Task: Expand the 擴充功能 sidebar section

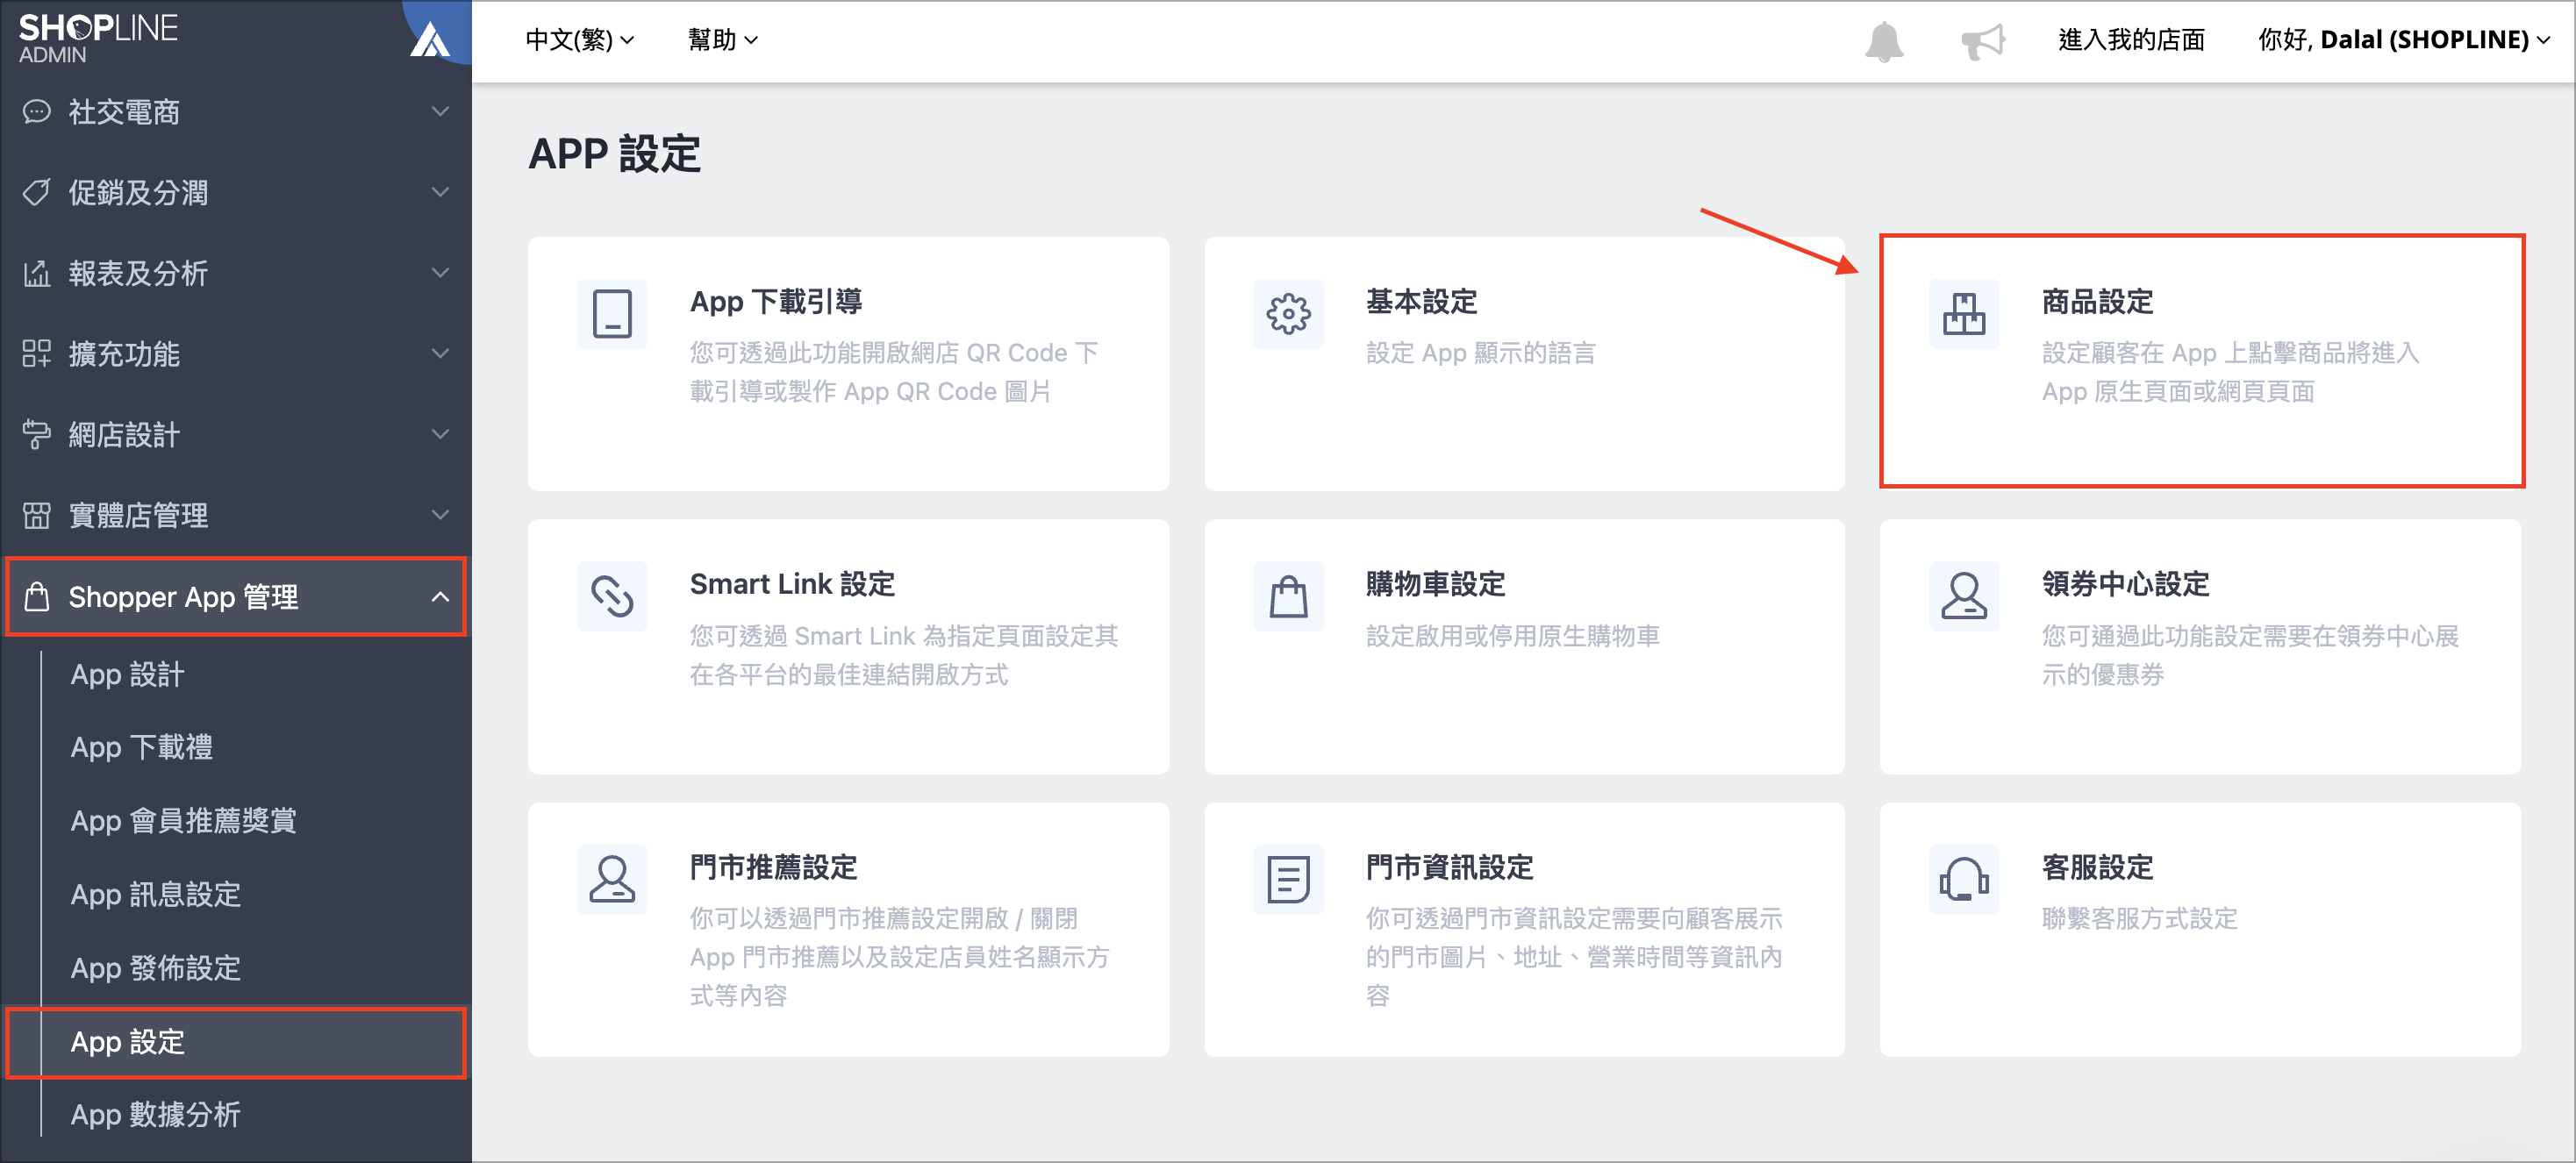Action: pos(439,353)
